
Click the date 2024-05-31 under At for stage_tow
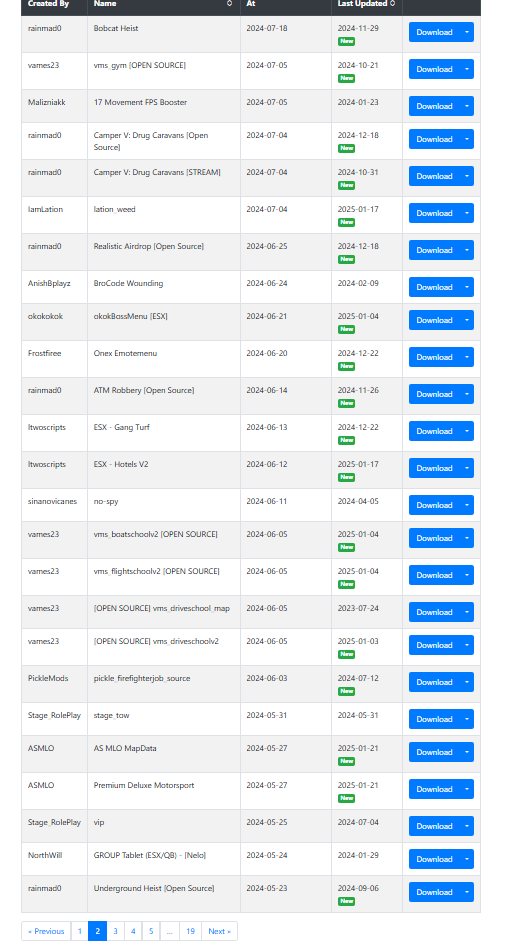click(267, 715)
